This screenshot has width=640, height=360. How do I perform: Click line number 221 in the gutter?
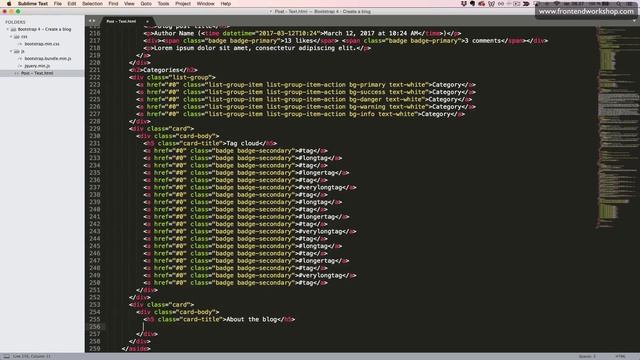click(x=95, y=70)
